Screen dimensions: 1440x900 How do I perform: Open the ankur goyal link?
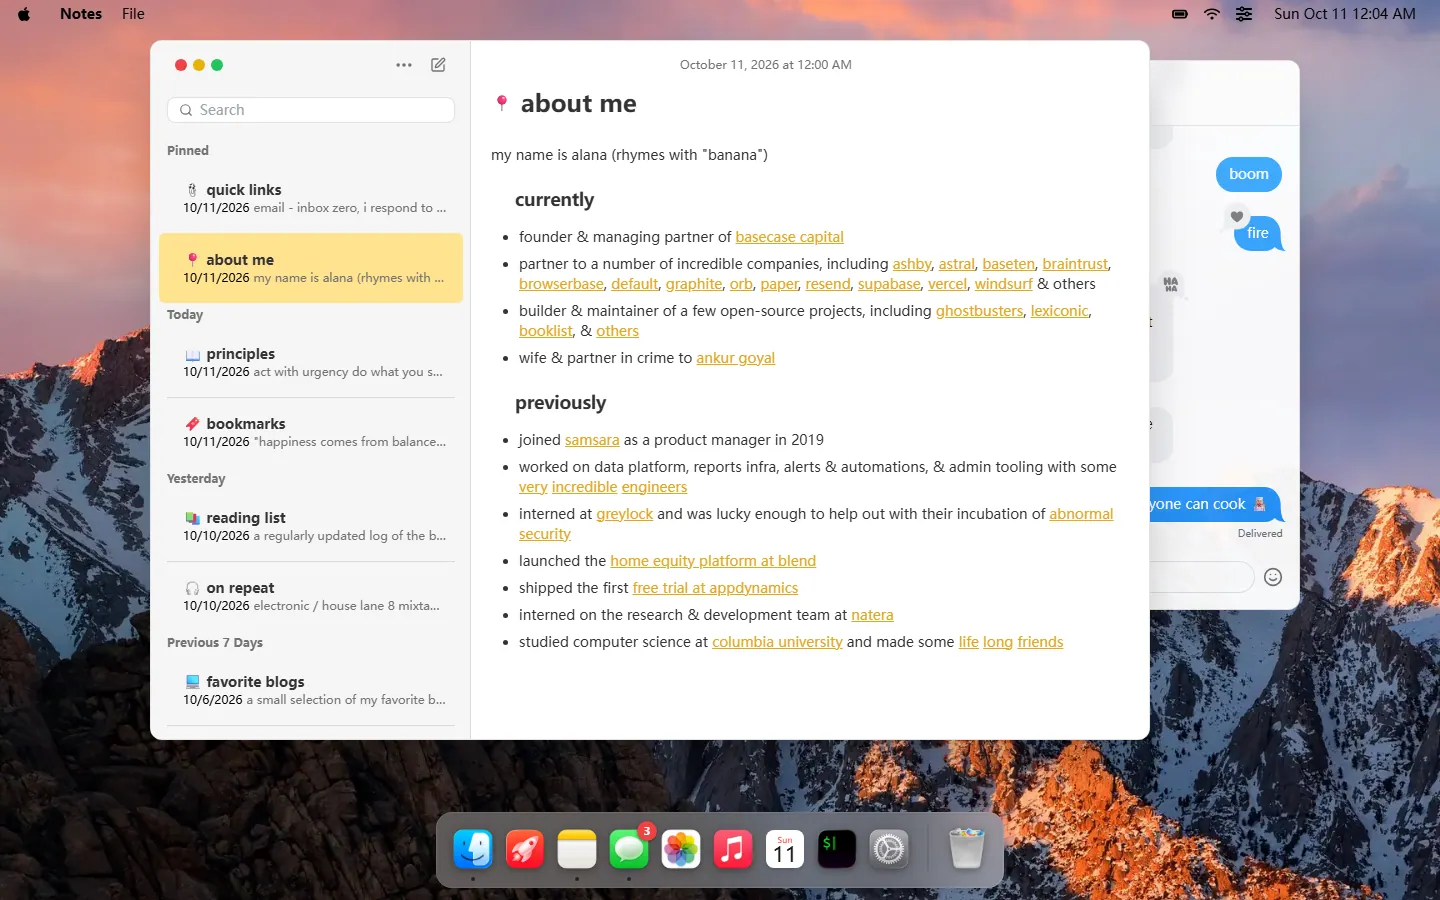point(735,358)
